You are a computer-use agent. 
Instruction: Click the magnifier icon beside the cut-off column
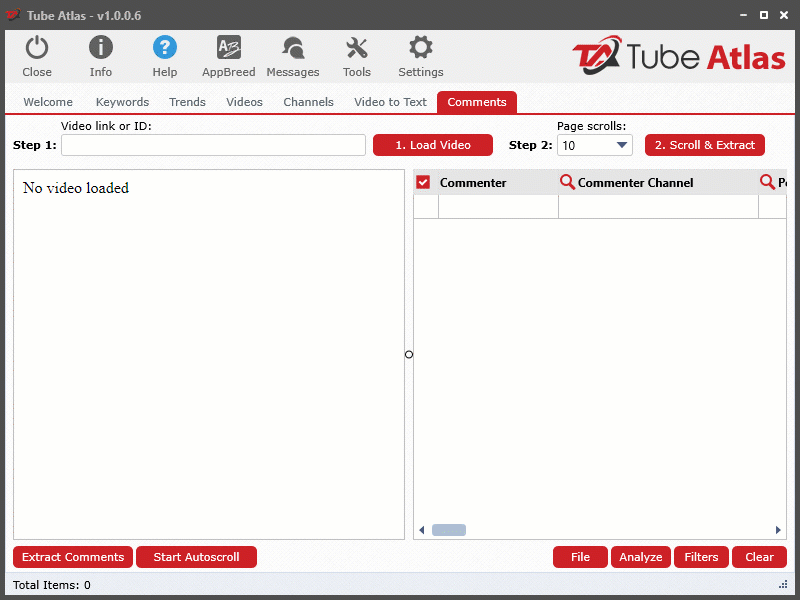(767, 182)
